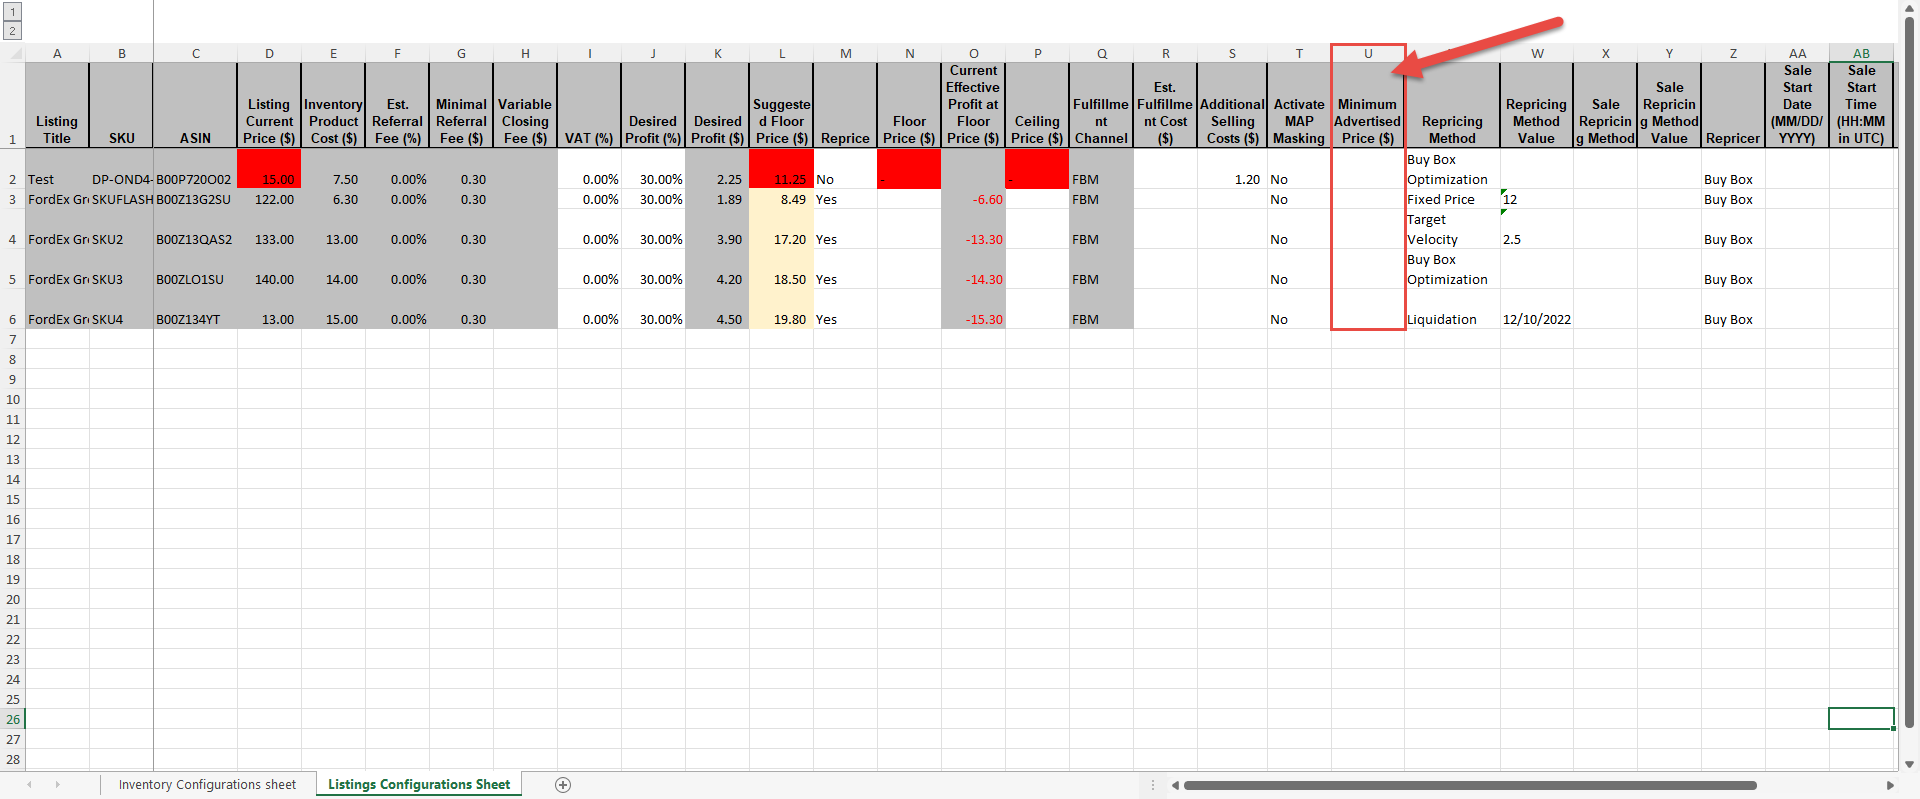Click previous sheet navigation arrow

(x=29, y=785)
